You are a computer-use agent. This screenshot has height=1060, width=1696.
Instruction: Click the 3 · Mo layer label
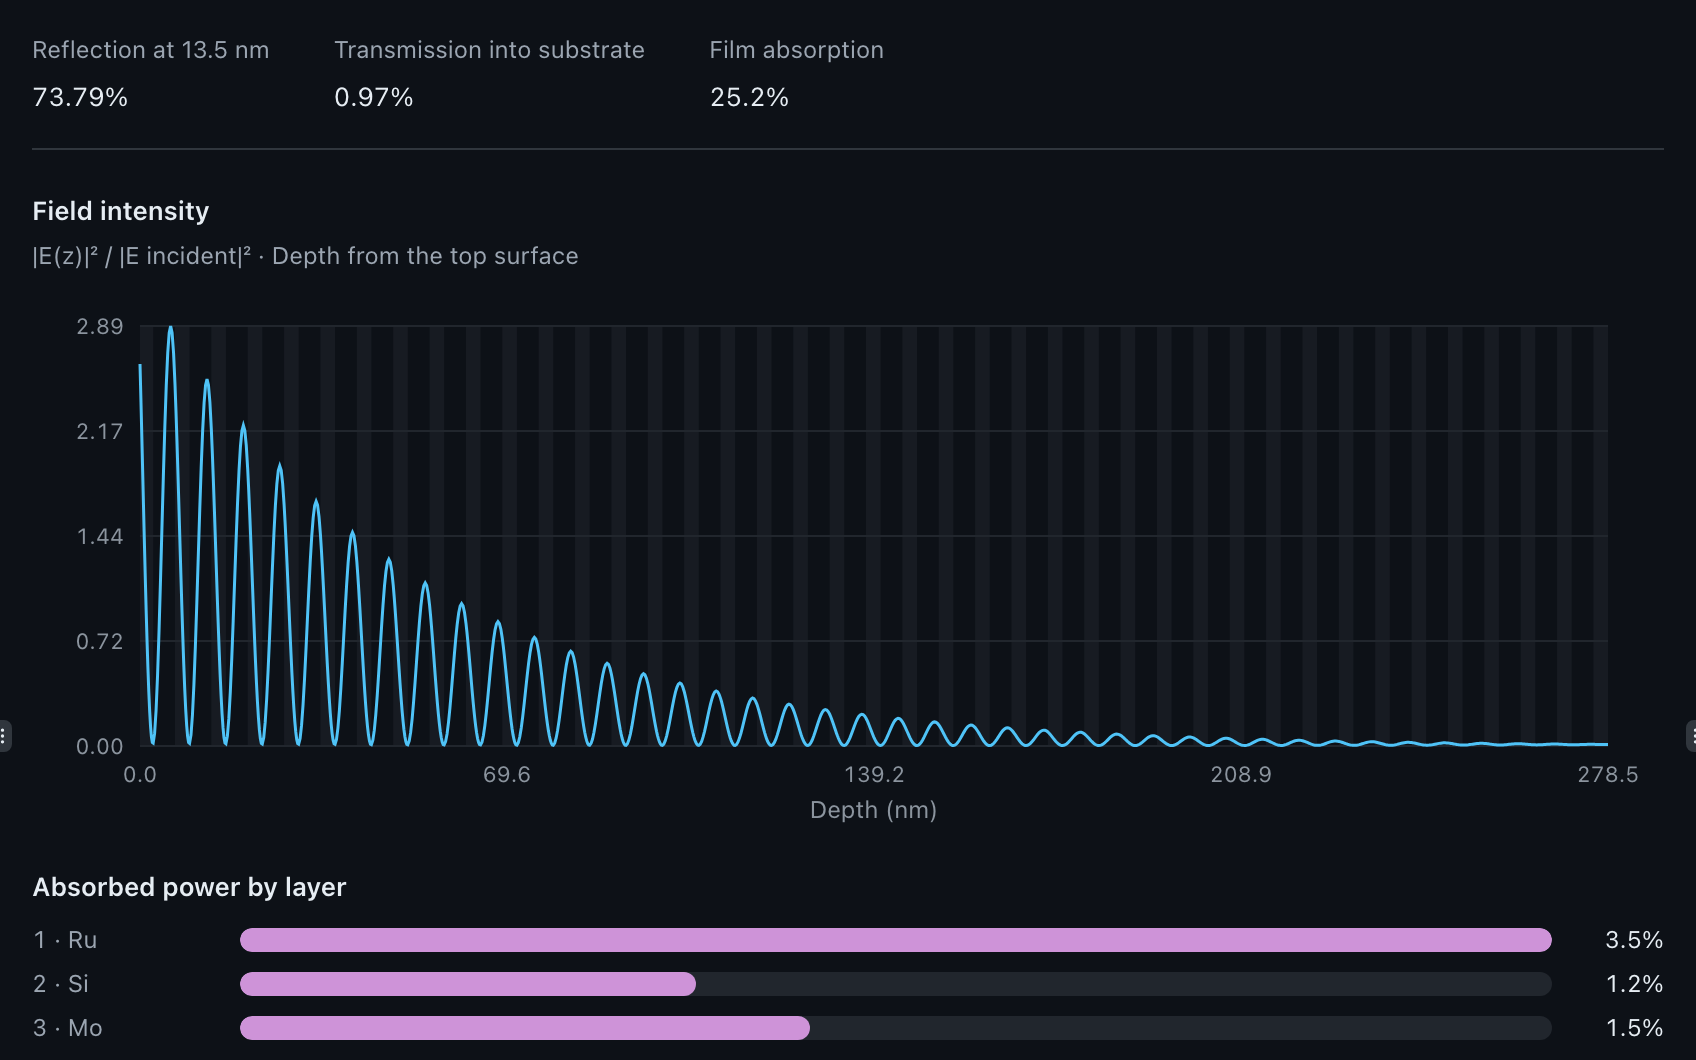coord(68,1028)
